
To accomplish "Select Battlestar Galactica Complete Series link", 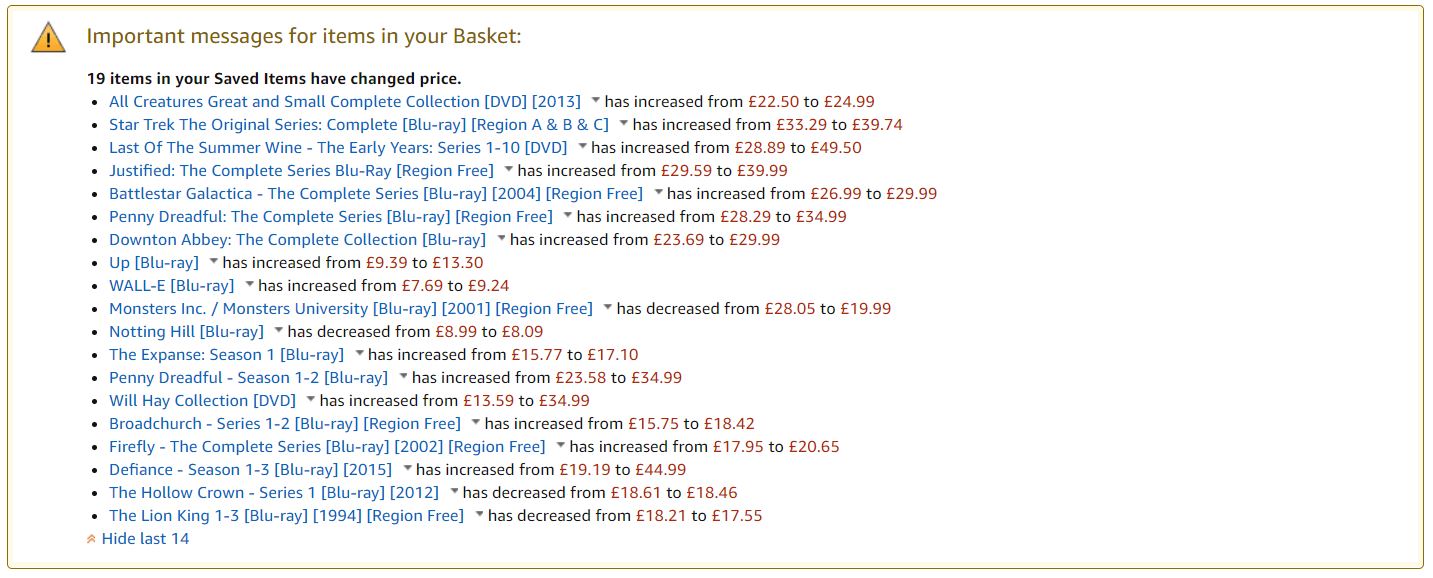I will 375,193.
